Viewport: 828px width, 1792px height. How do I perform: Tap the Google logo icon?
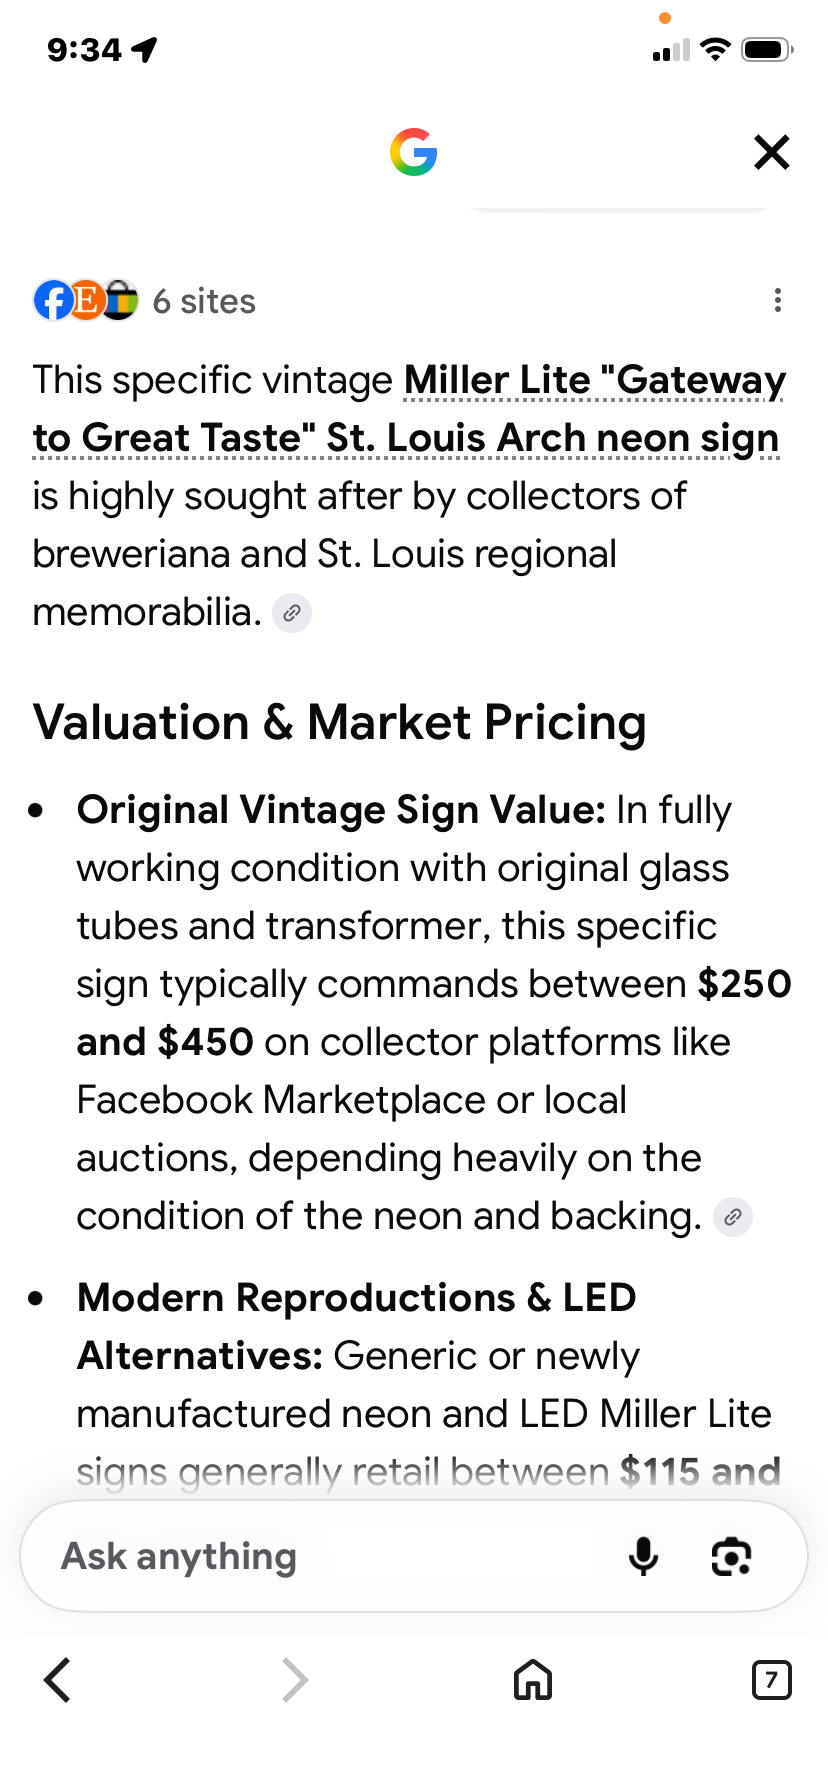(x=413, y=152)
